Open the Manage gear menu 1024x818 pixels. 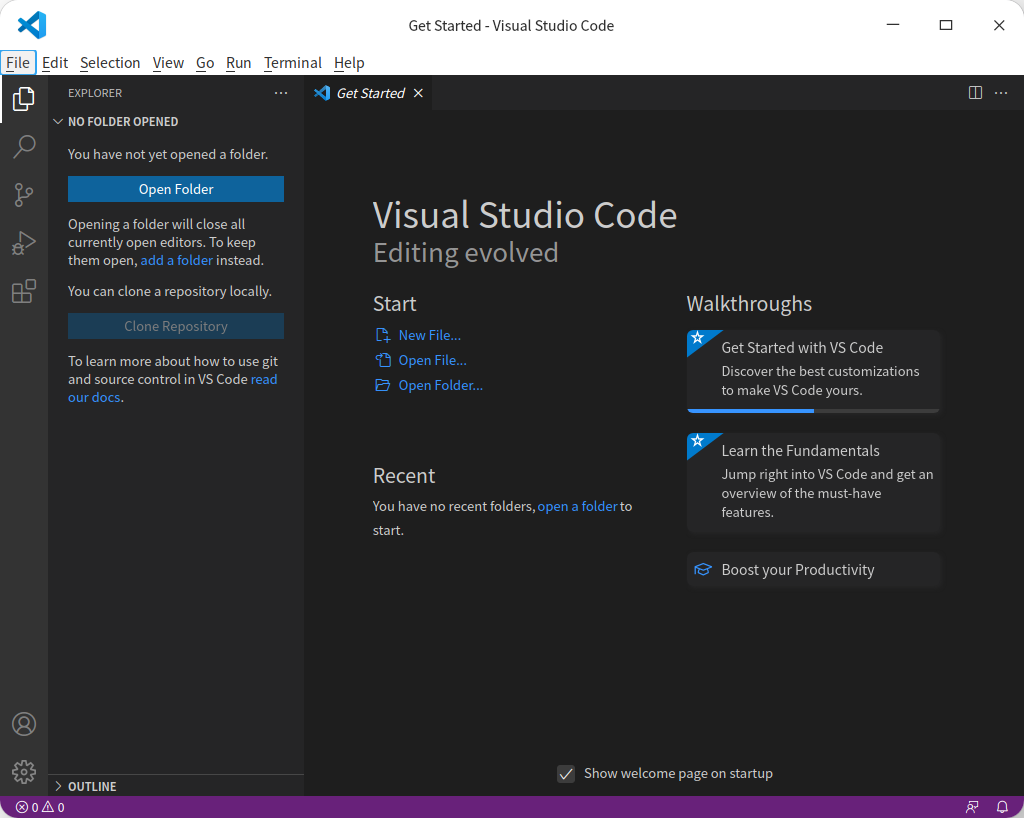24,772
